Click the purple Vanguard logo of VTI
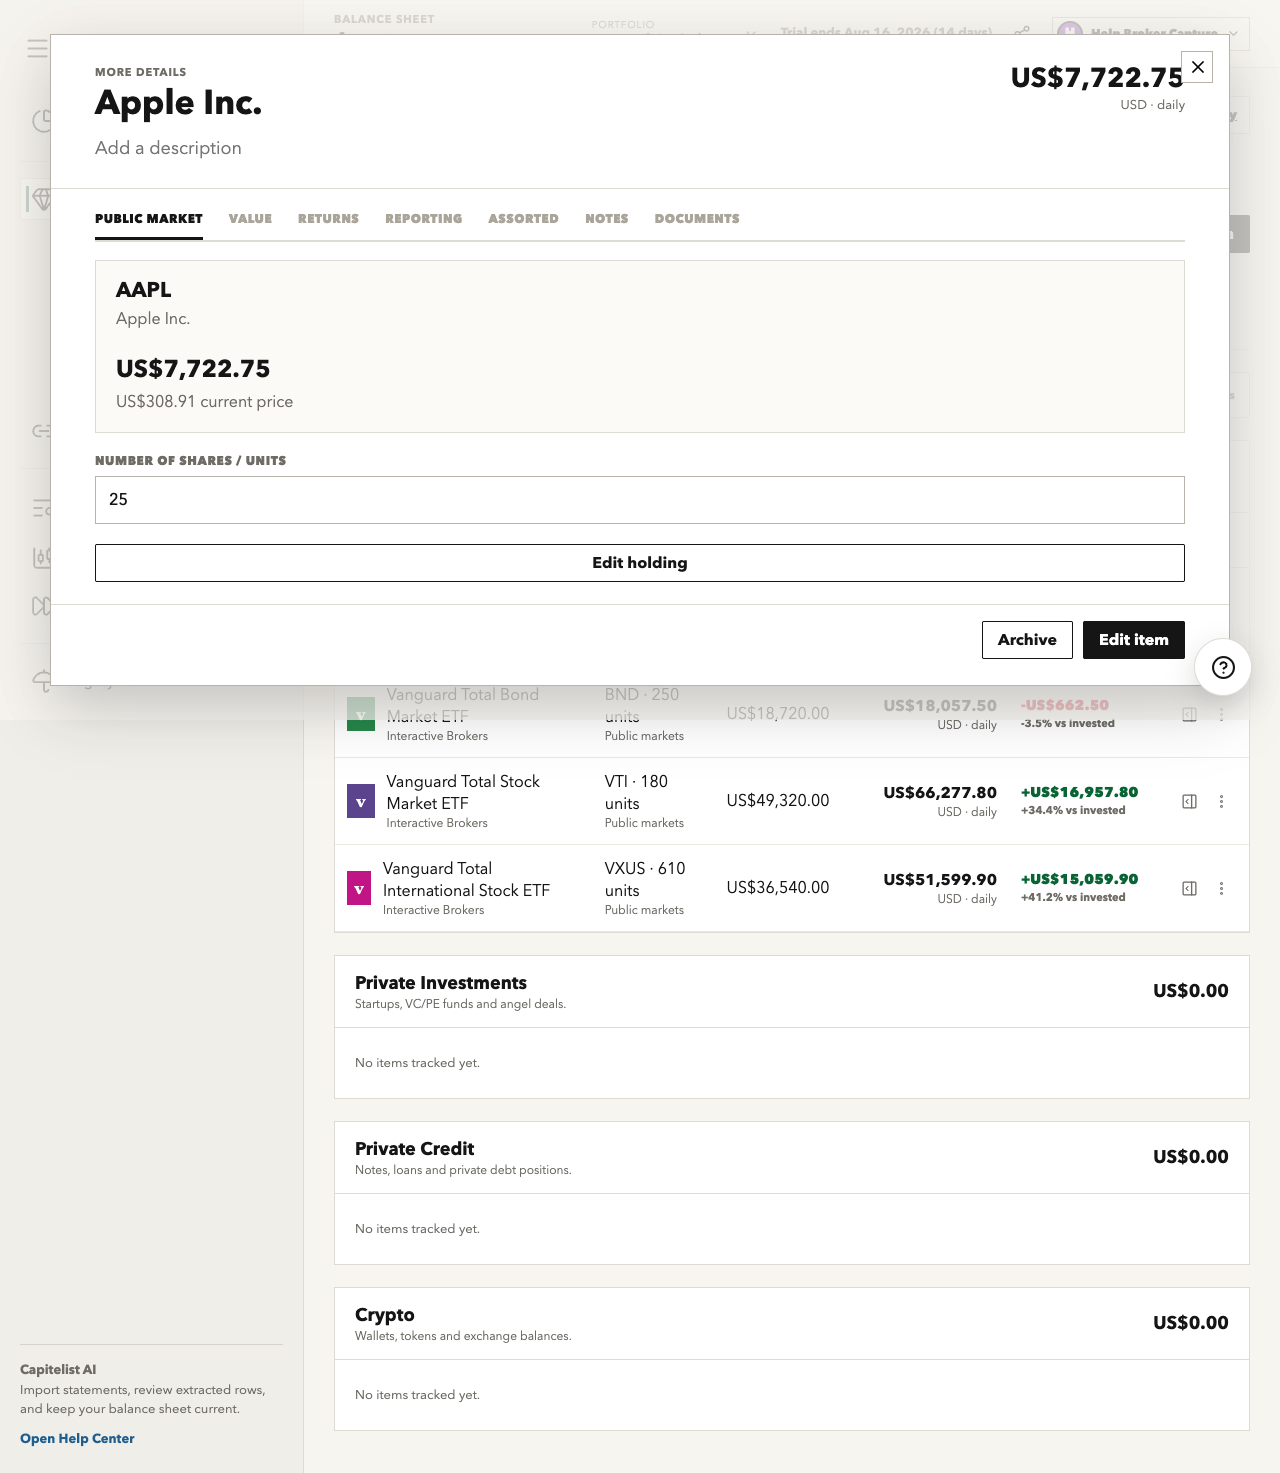 point(361,801)
